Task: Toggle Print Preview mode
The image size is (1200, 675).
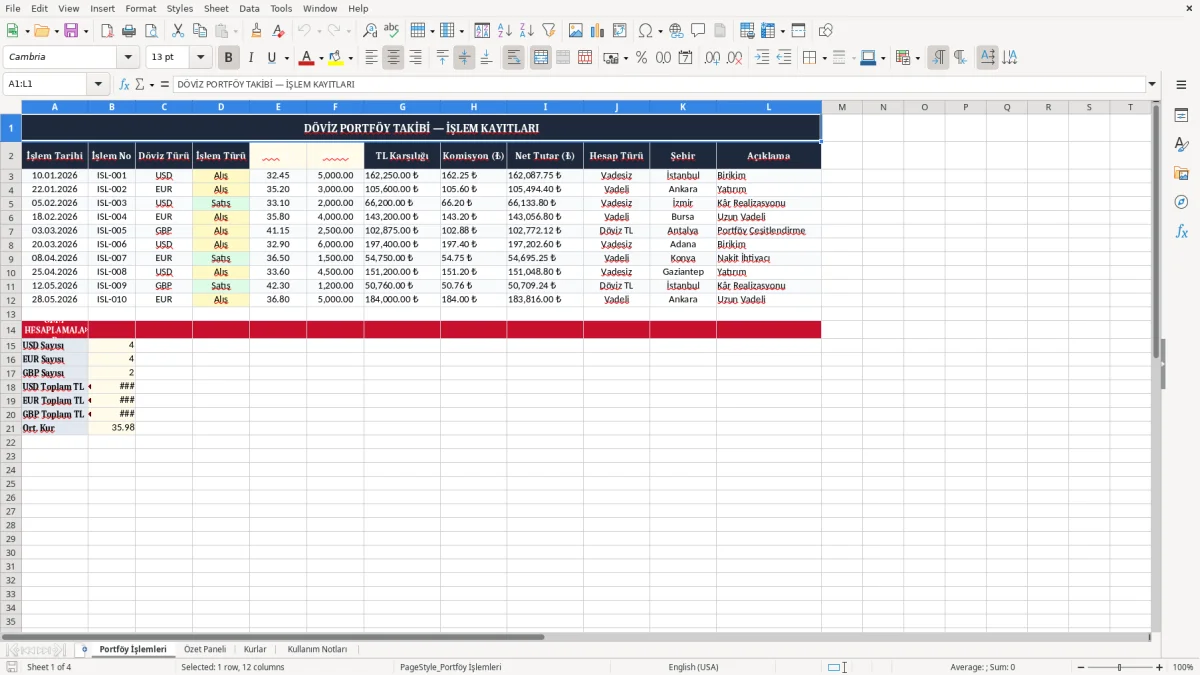Action: (151, 31)
